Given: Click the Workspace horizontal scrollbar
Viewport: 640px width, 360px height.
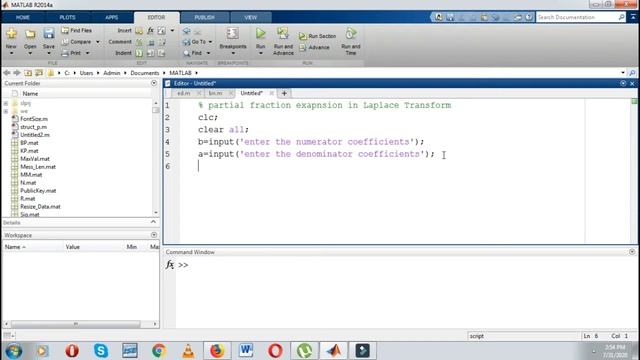Looking at the screenshot, I should (76, 324).
